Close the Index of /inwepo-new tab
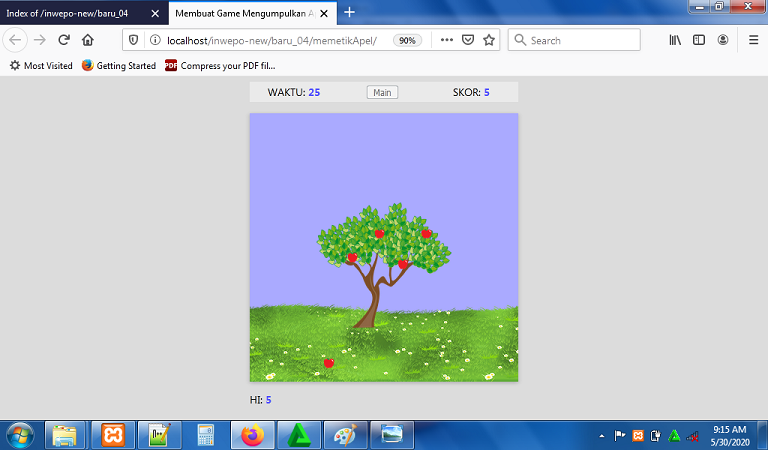Image resolution: width=768 pixels, height=450 pixels. tap(155, 14)
